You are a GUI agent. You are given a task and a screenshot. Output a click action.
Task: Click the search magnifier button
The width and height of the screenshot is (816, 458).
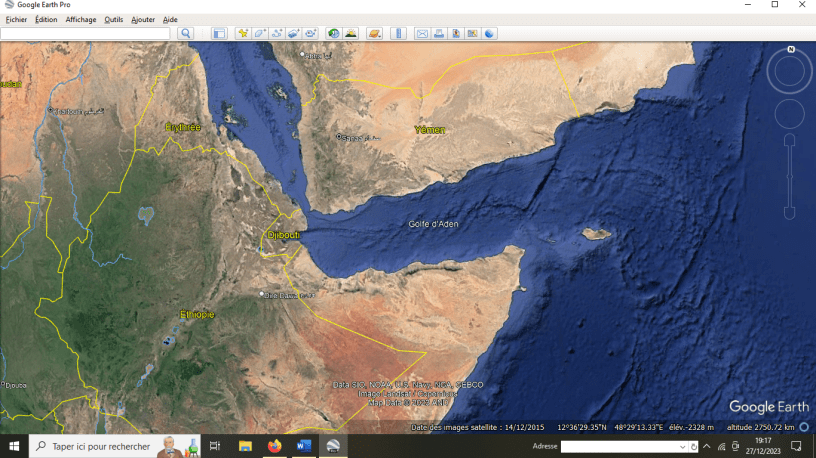(x=185, y=33)
